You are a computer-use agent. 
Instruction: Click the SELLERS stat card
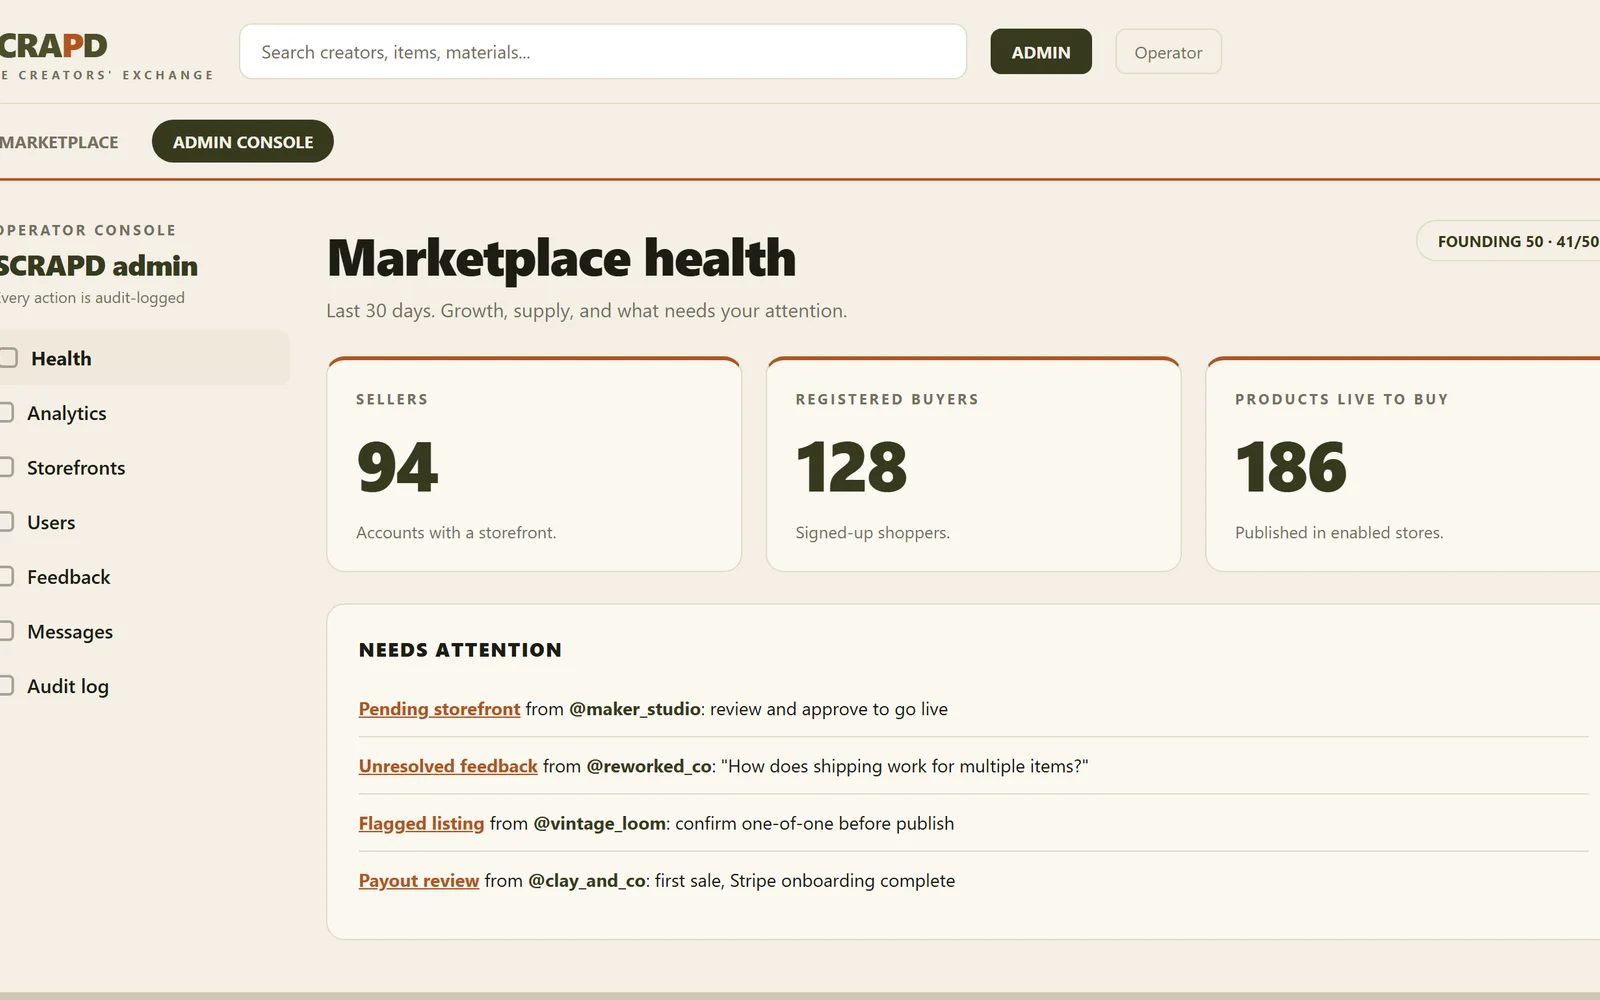(534, 464)
